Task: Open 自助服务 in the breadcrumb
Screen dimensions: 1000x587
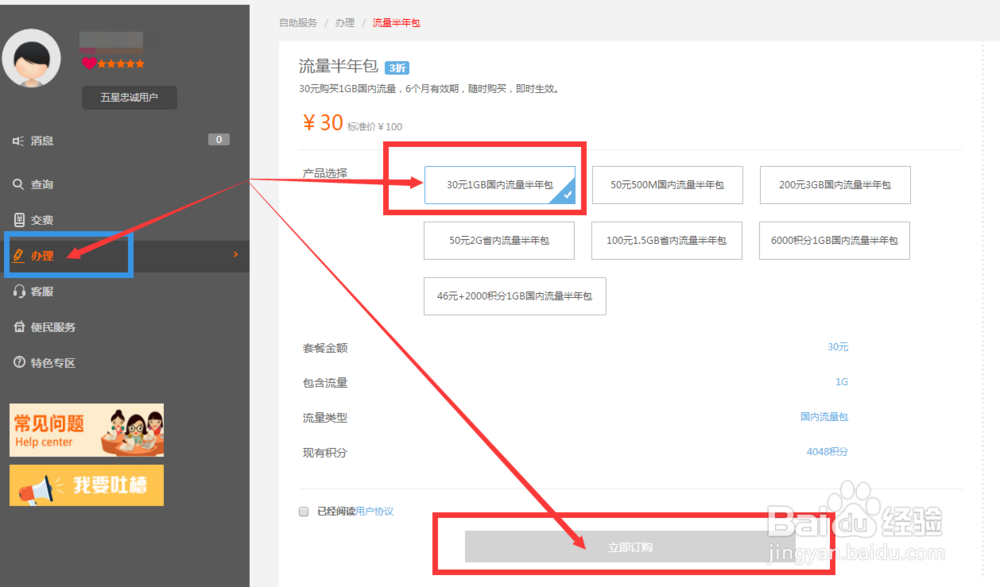Action: pyautogui.click(x=298, y=21)
